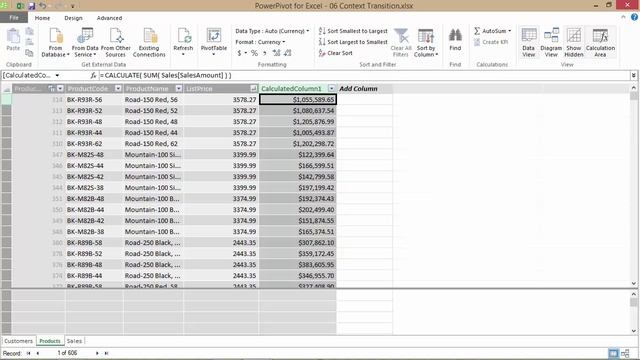
Task: Select the Advanced ribbon tab
Action: (109, 18)
